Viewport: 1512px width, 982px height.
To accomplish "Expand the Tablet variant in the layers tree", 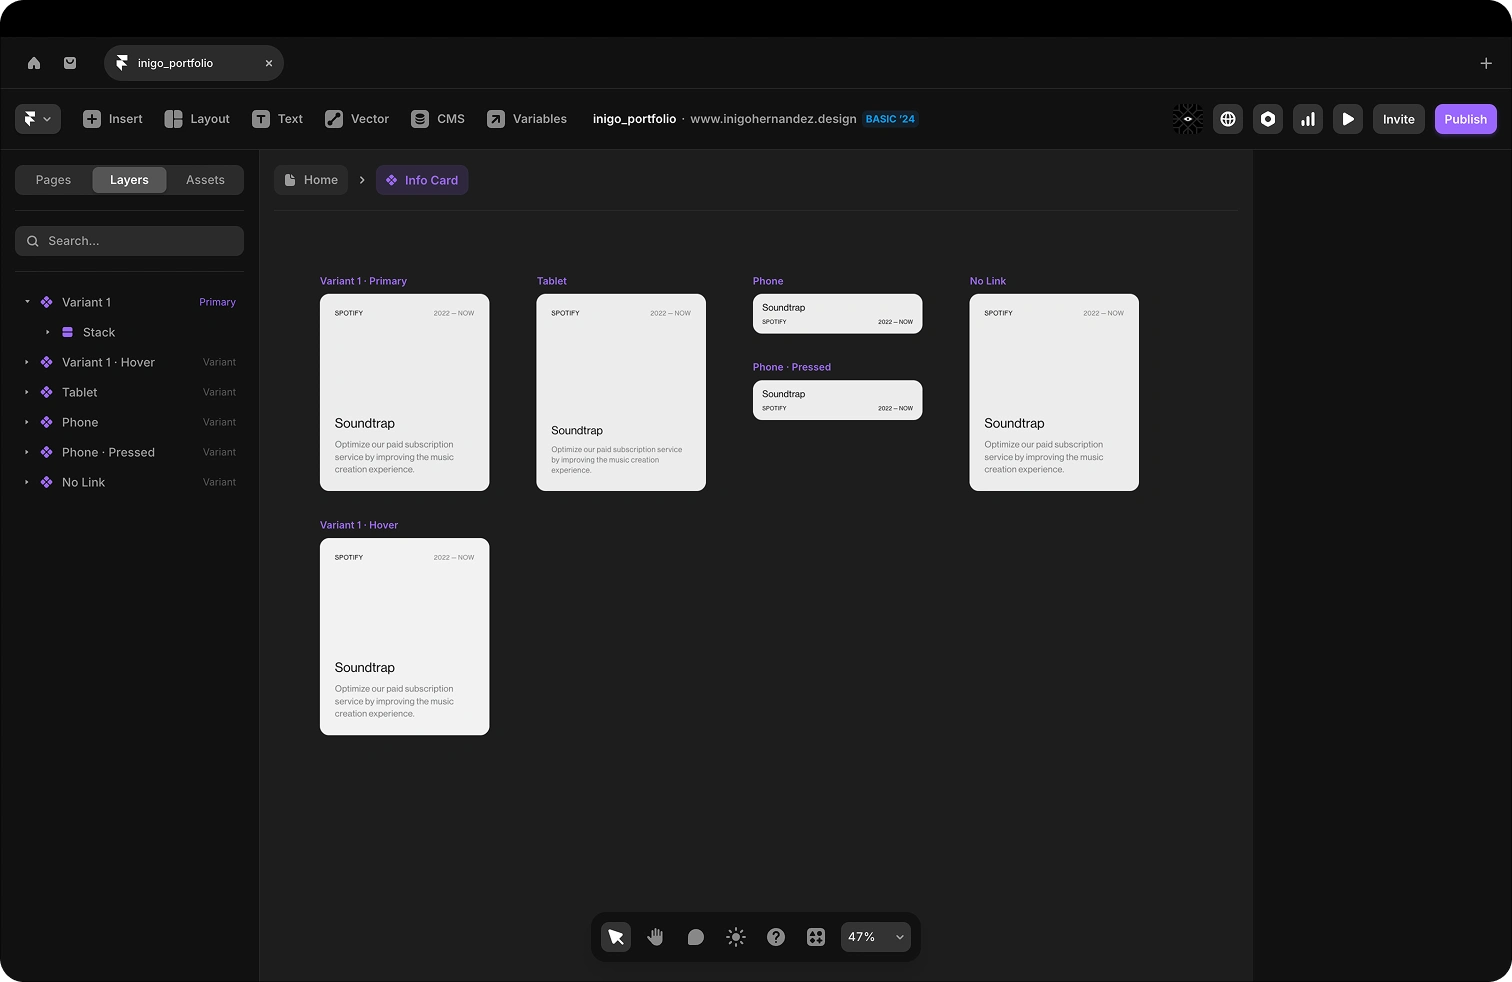I will pyautogui.click(x=25, y=392).
